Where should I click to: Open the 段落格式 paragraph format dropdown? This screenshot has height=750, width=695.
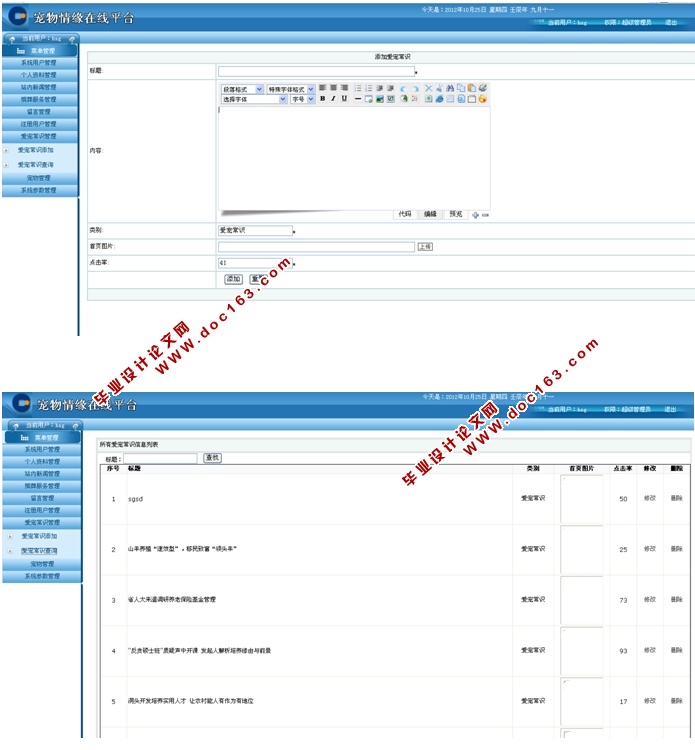pos(242,89)
